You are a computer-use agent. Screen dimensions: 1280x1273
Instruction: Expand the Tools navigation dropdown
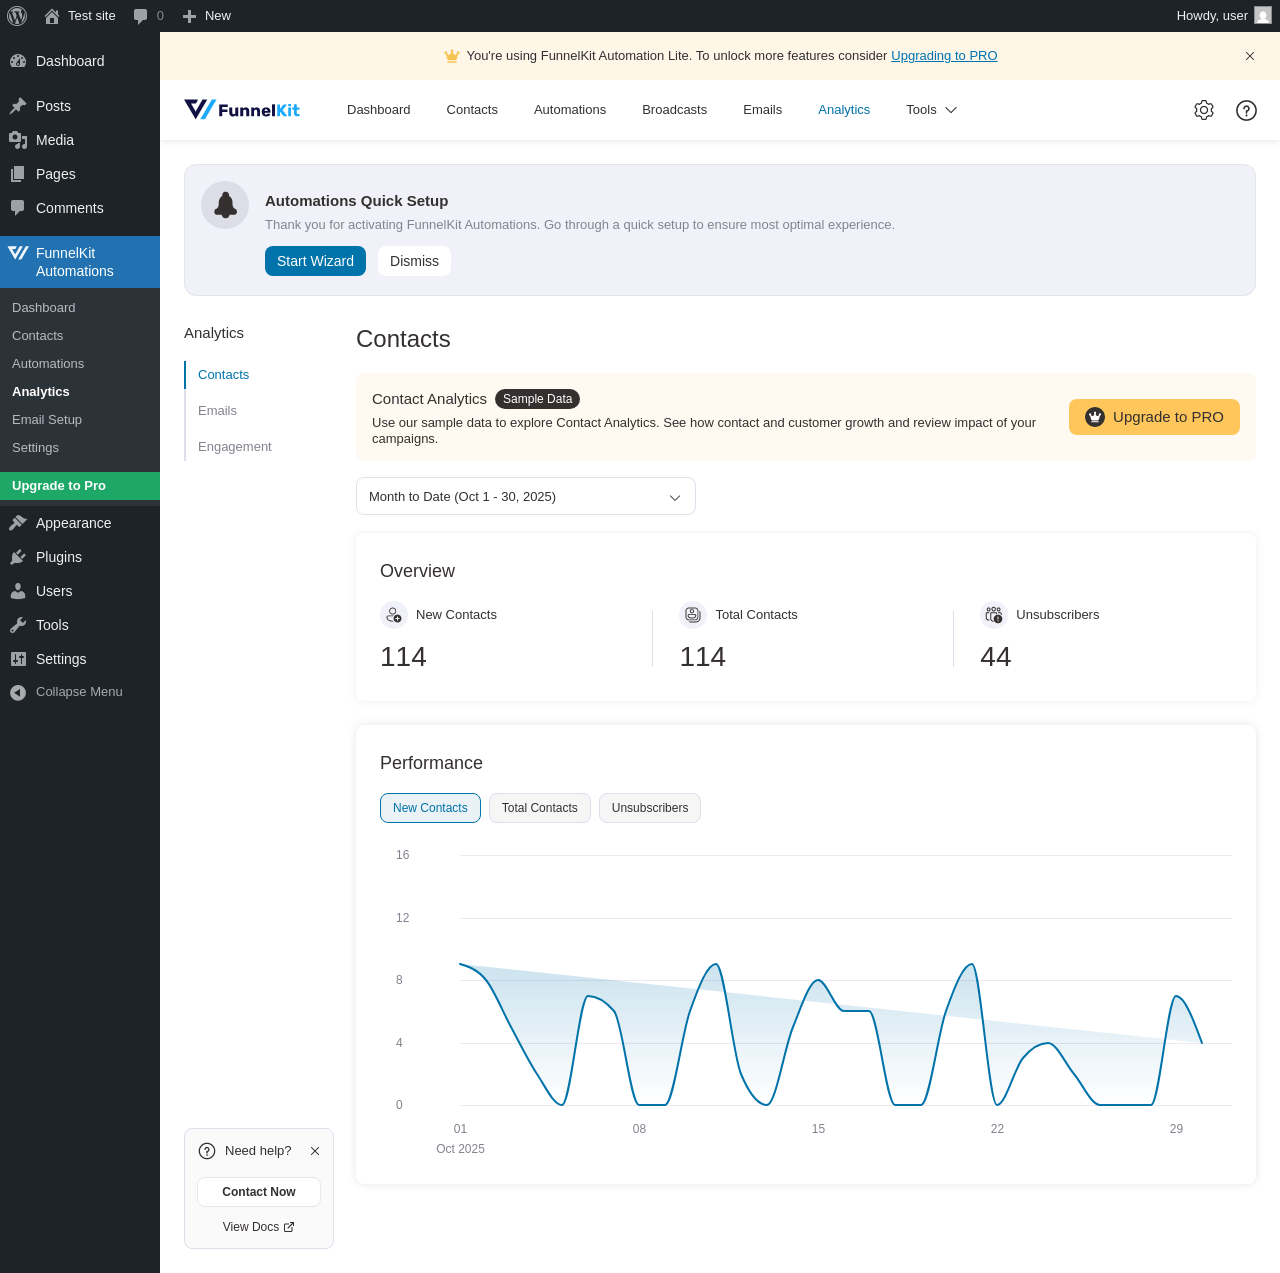pyautogui.click(x=931, y=110)
